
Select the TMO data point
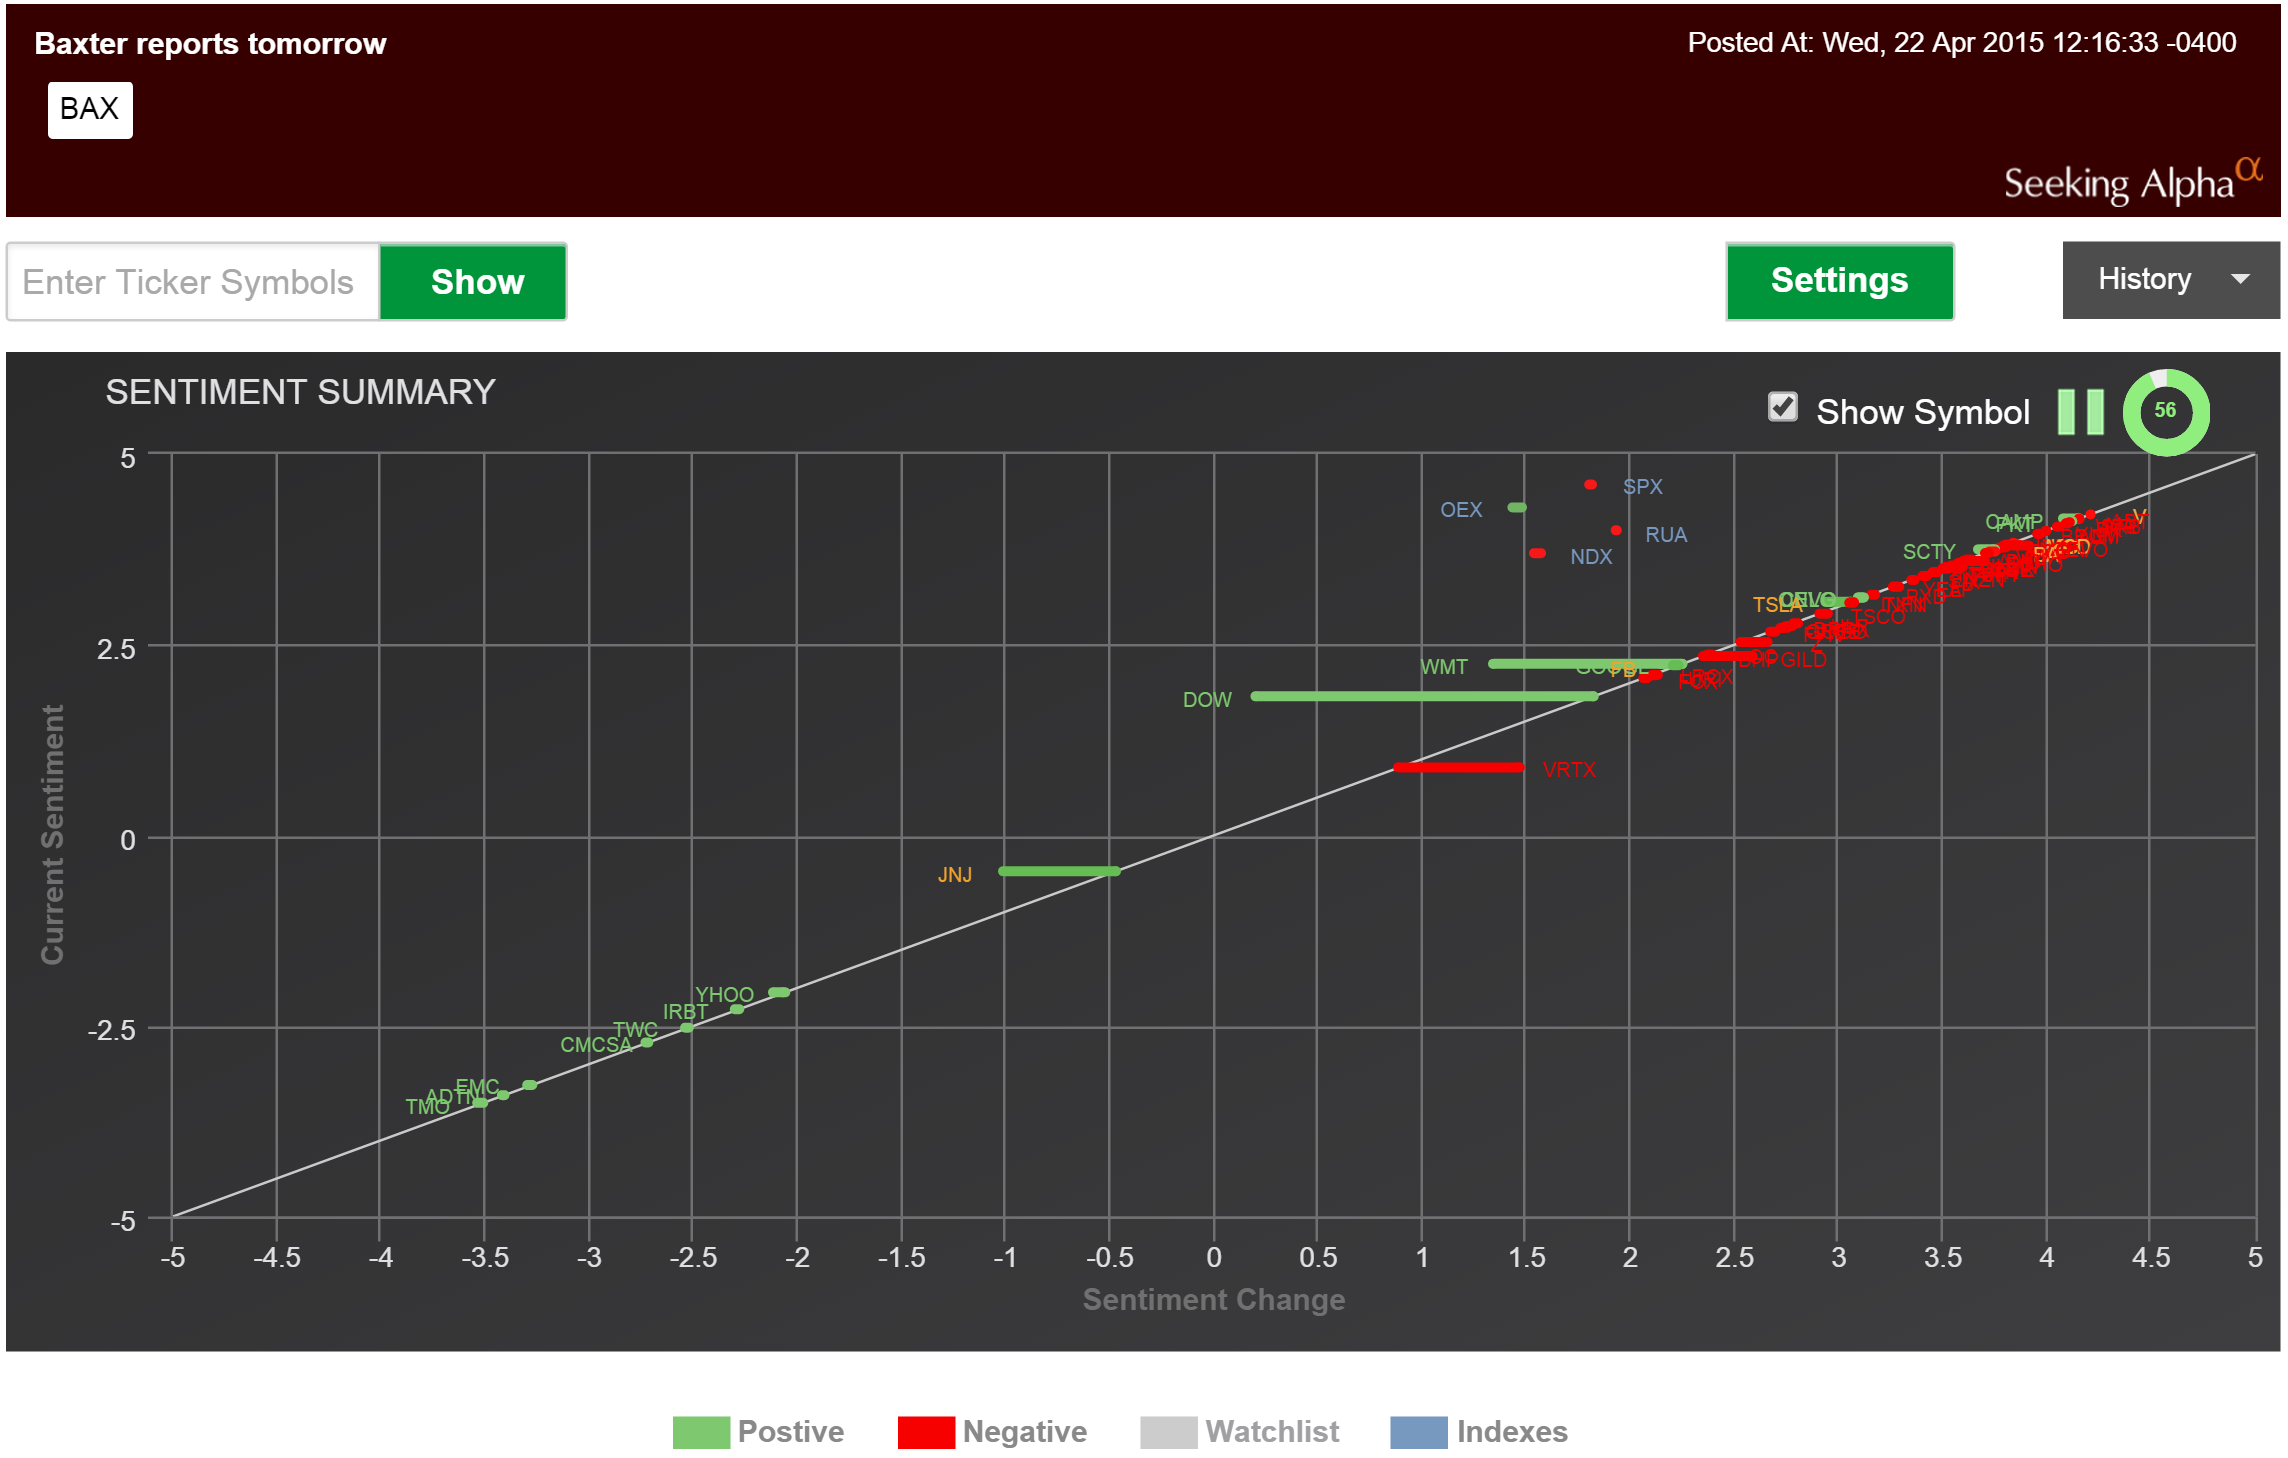click(481, 1103)
